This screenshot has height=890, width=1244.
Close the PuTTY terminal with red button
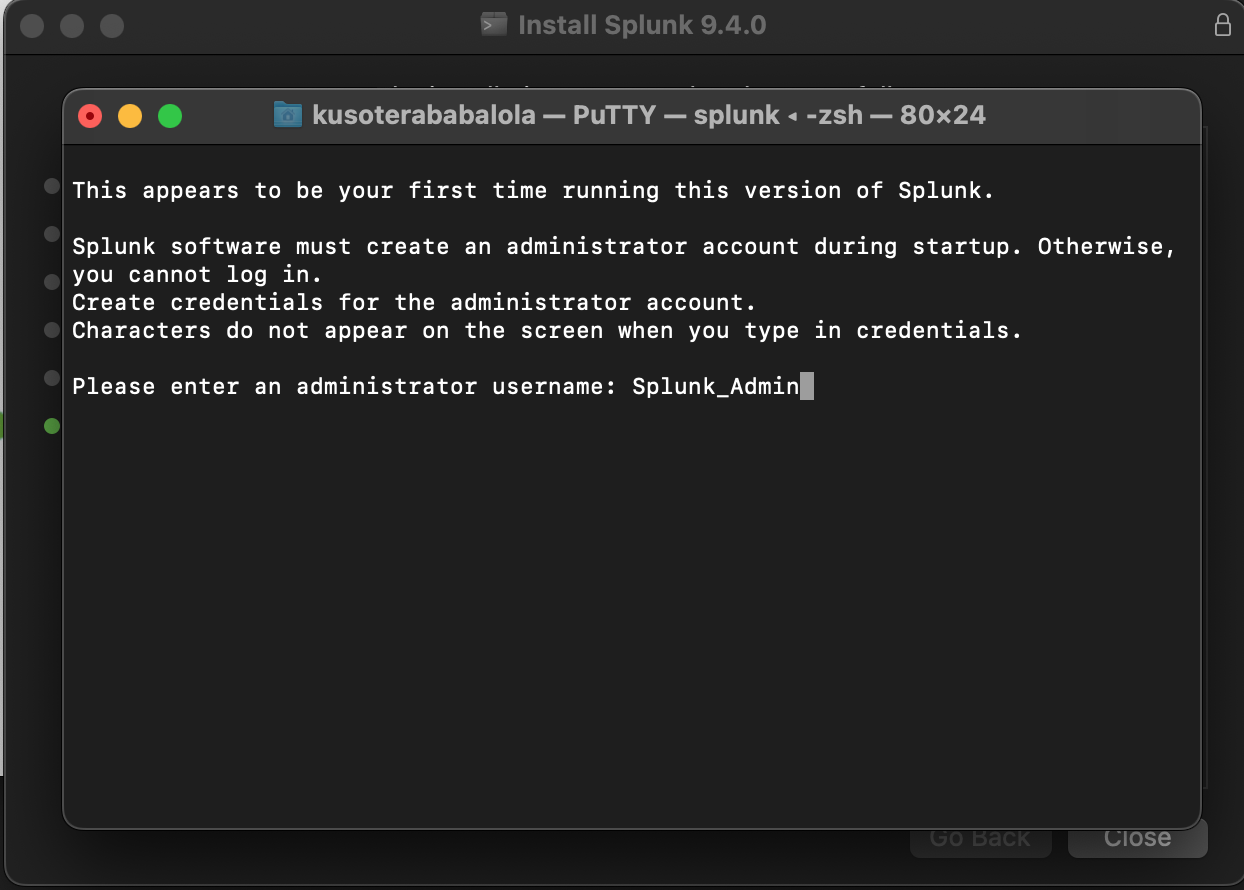[x=90, y=116]
